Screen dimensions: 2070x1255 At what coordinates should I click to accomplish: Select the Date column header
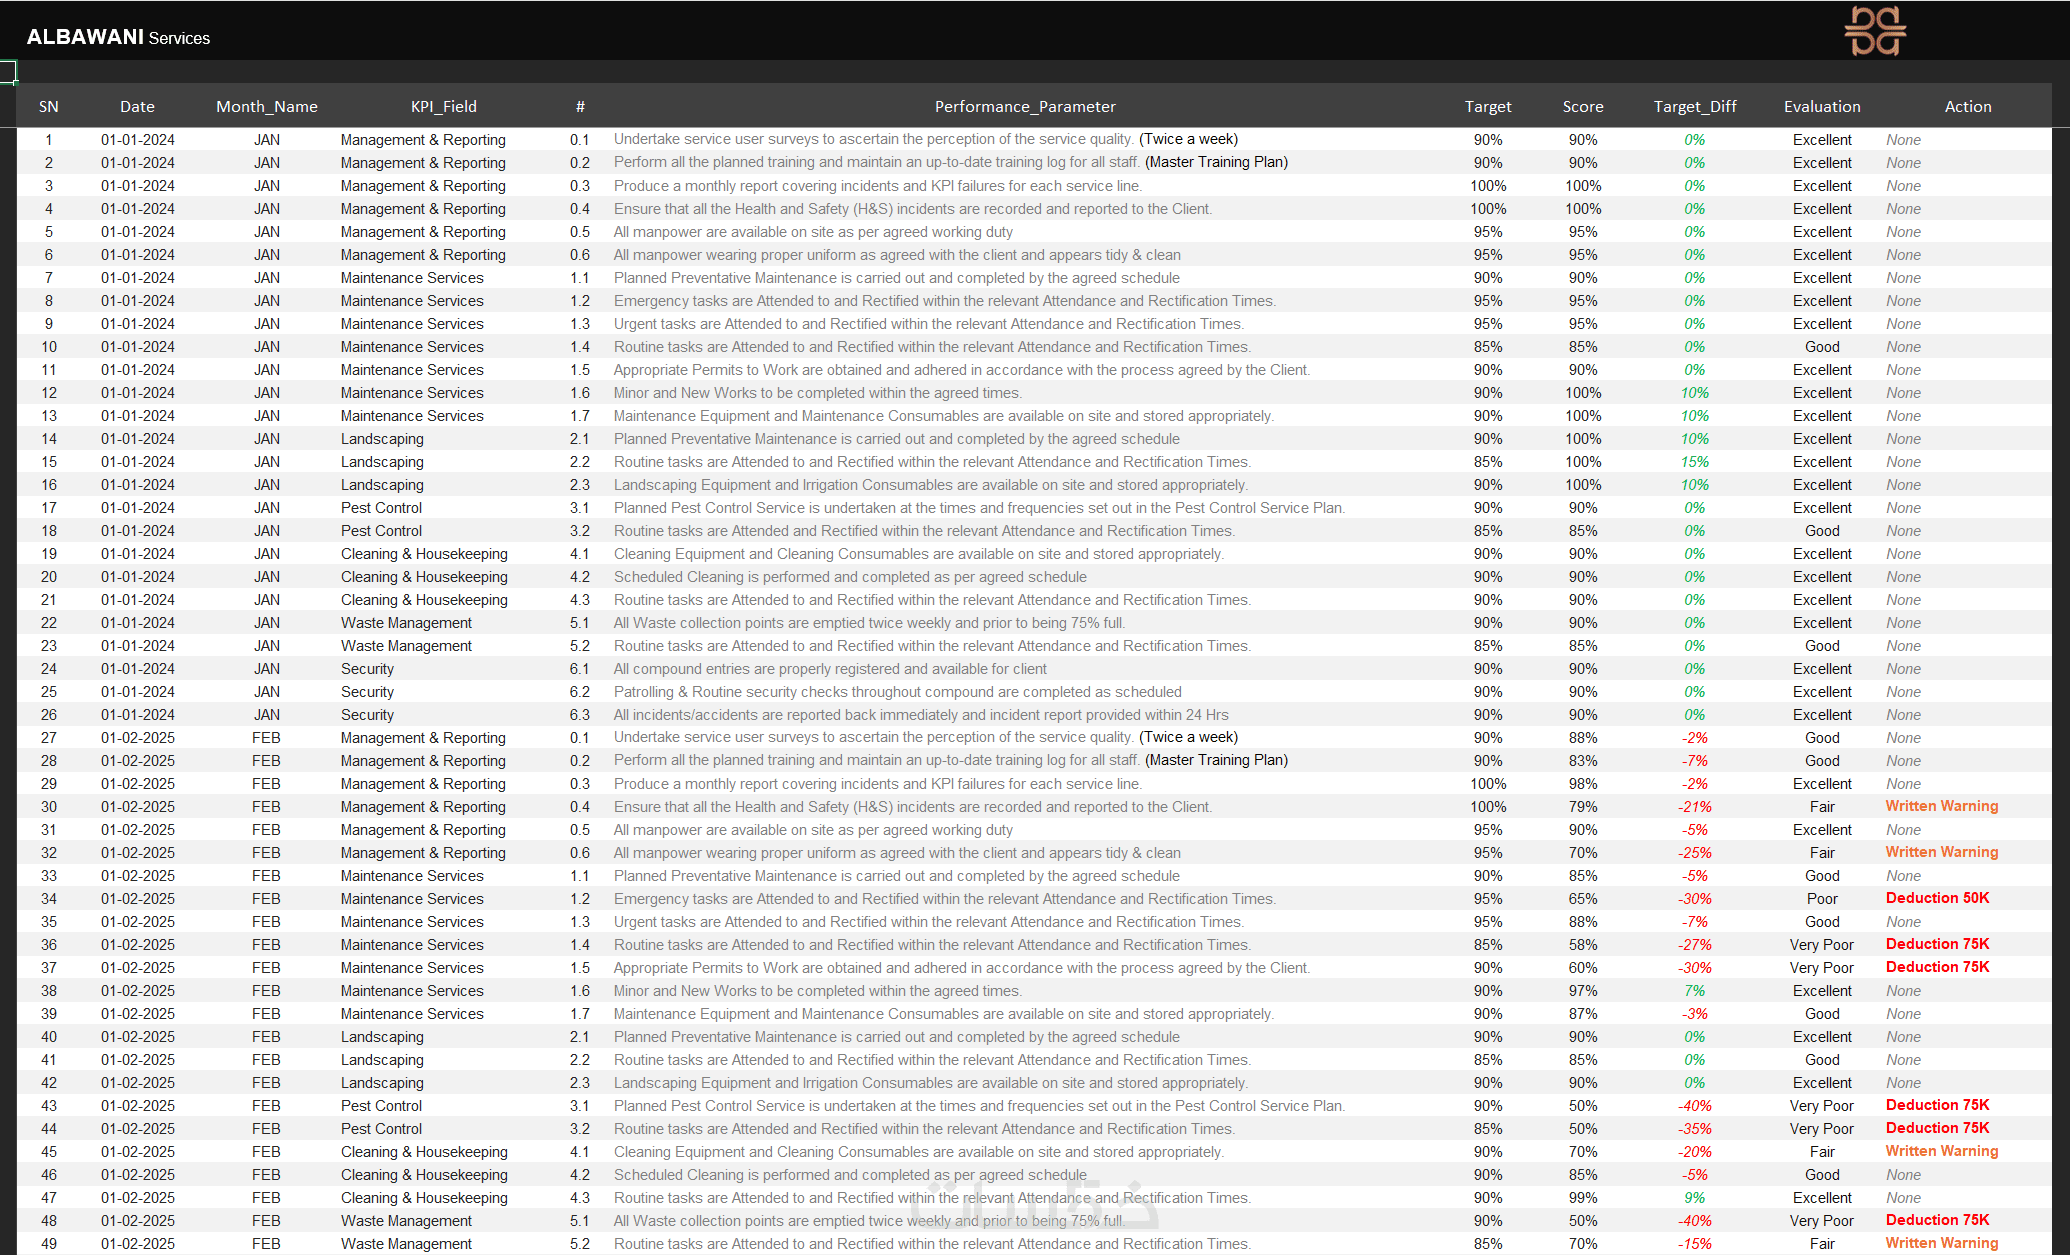coord(137,106)
